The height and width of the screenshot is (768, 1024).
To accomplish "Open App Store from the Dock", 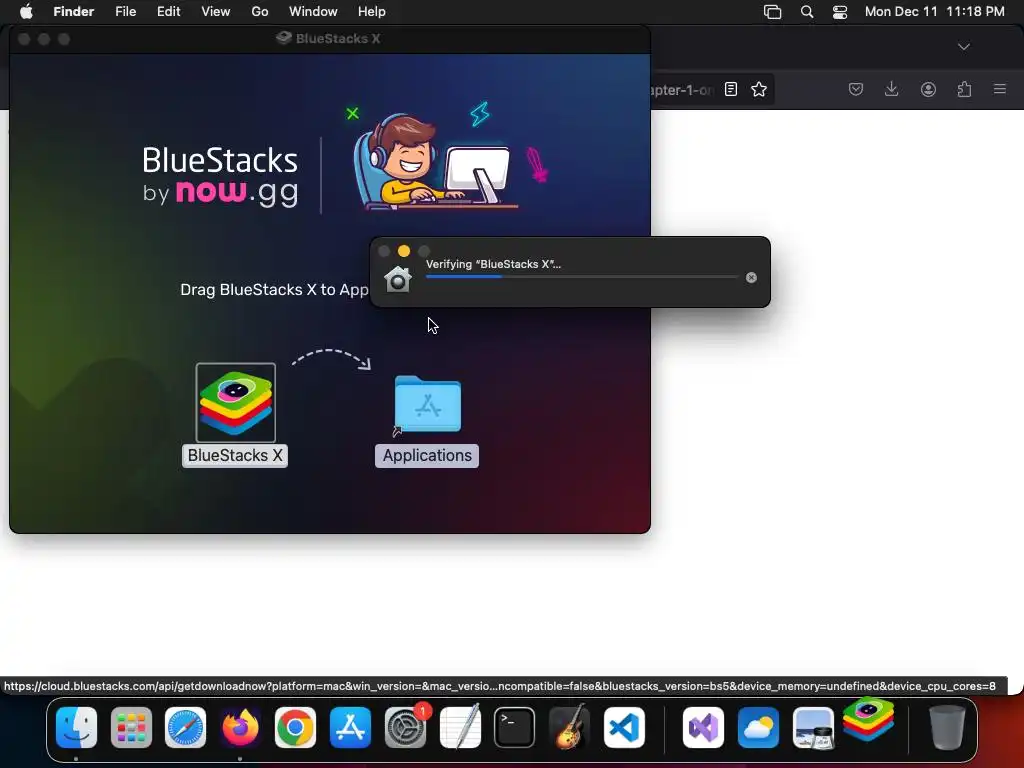I will click(x=350, y=727).
